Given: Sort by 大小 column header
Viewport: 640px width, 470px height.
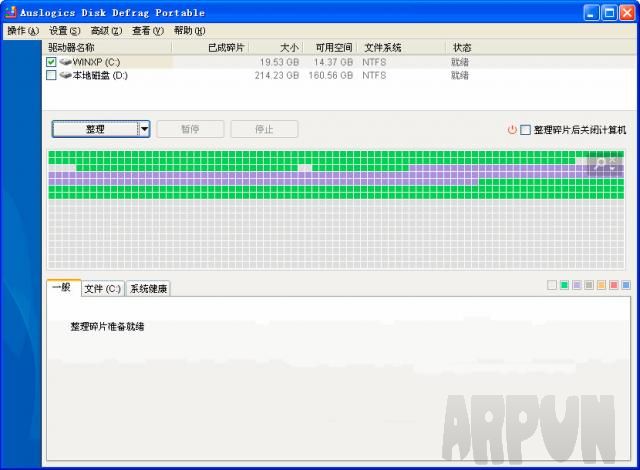Looking at the screenshot, I should click(276, 48).
